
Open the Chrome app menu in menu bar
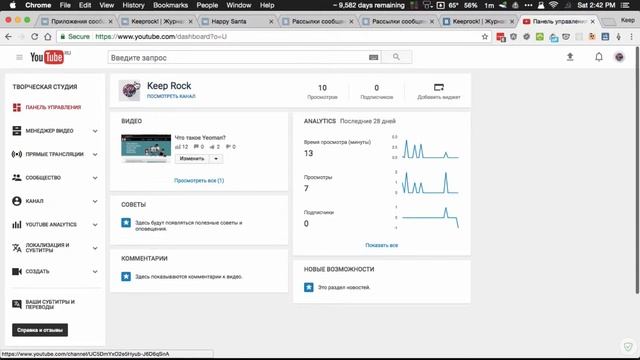38,5
